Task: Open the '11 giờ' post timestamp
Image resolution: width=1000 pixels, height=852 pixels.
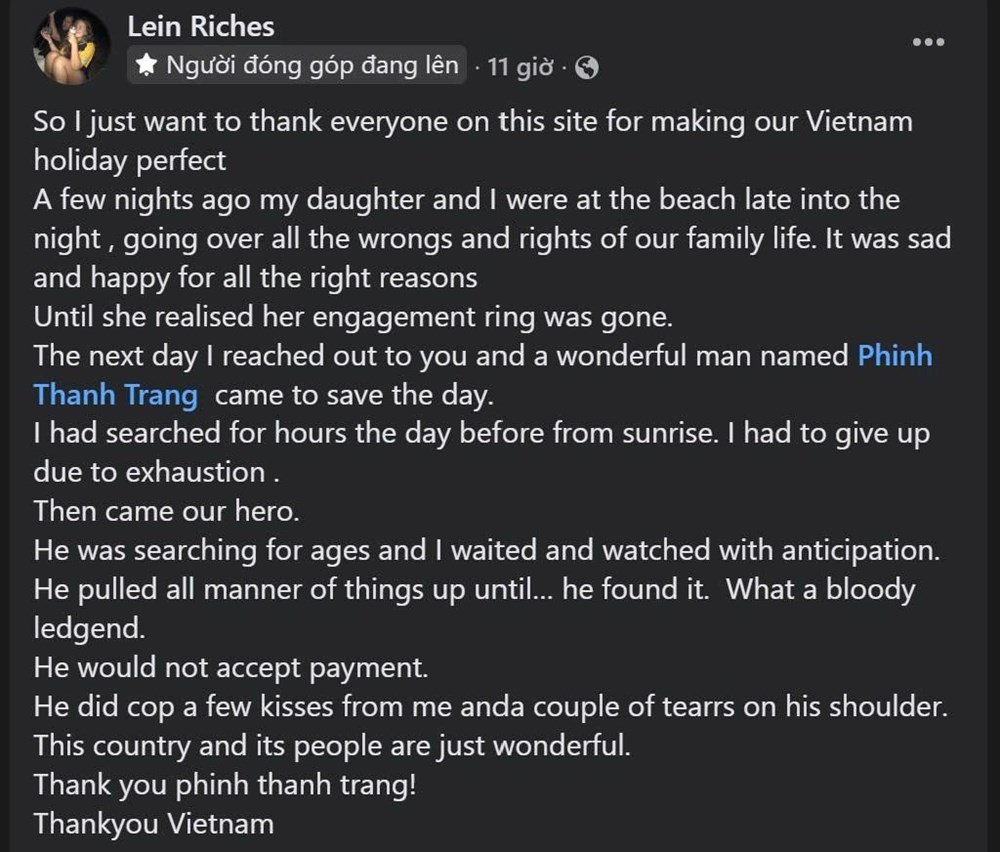Action: (520, 67)
